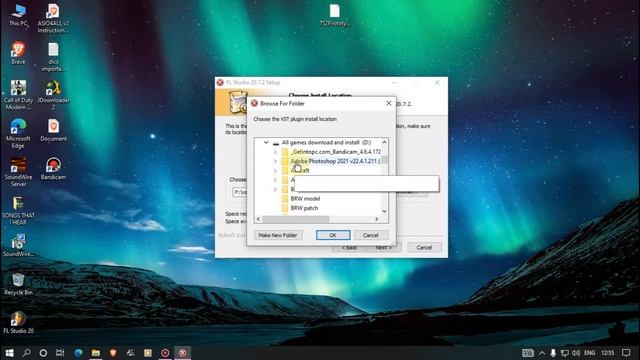Launch FL Studio 20 desktop shortcut
640x360 pixels.
pos(18,322)
